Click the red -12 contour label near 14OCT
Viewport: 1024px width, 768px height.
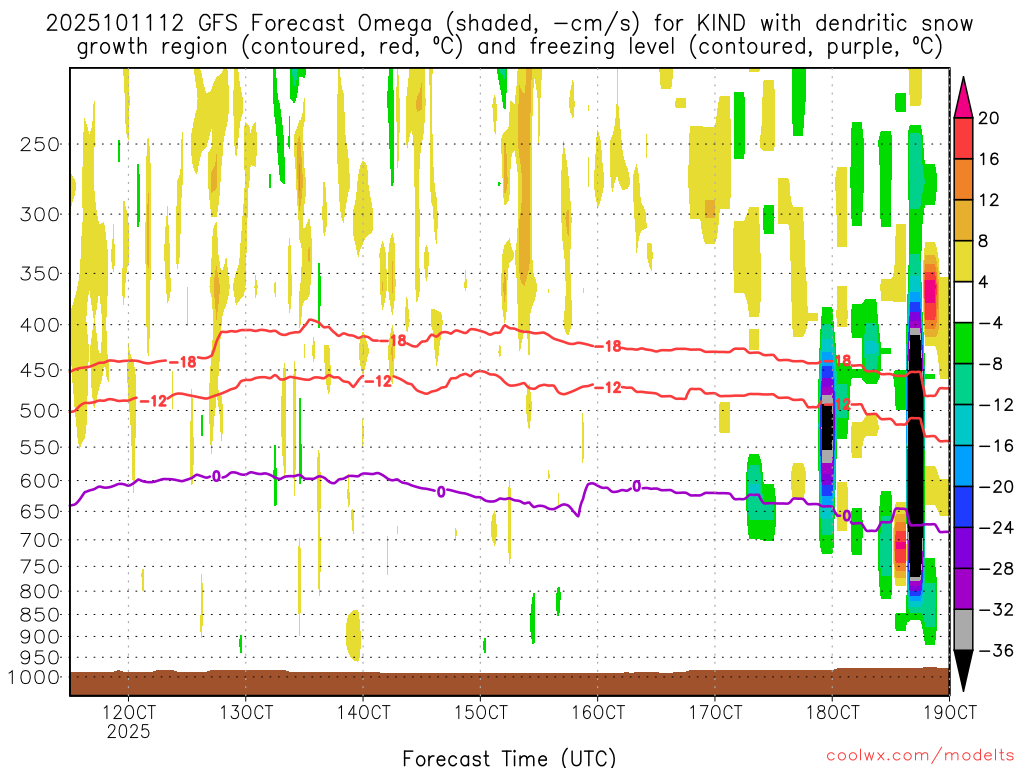[377, 381]
